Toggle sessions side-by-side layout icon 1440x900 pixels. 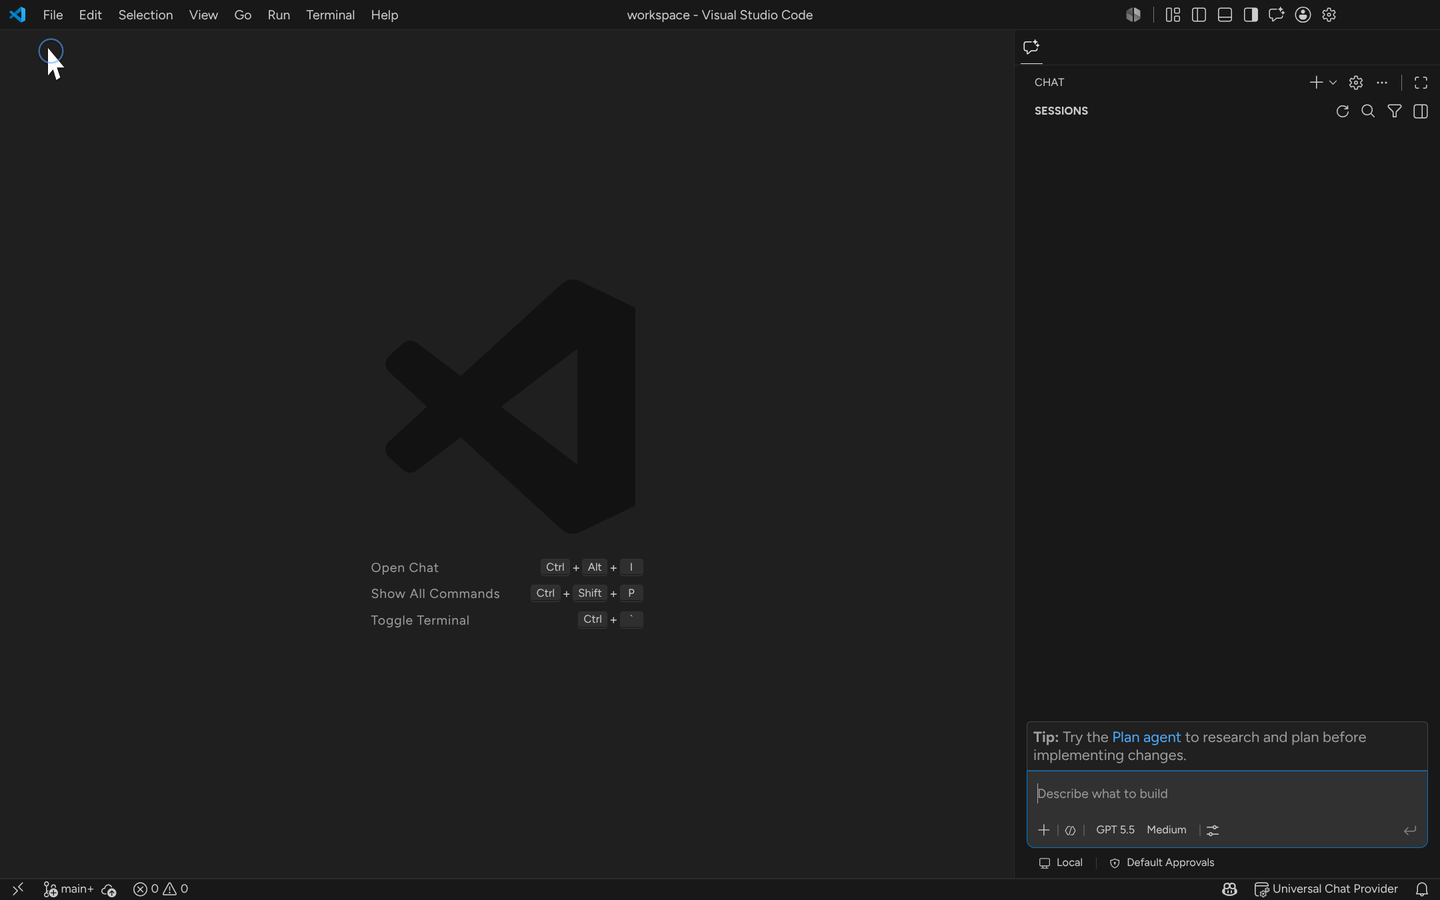click(x=1420, y=111)
